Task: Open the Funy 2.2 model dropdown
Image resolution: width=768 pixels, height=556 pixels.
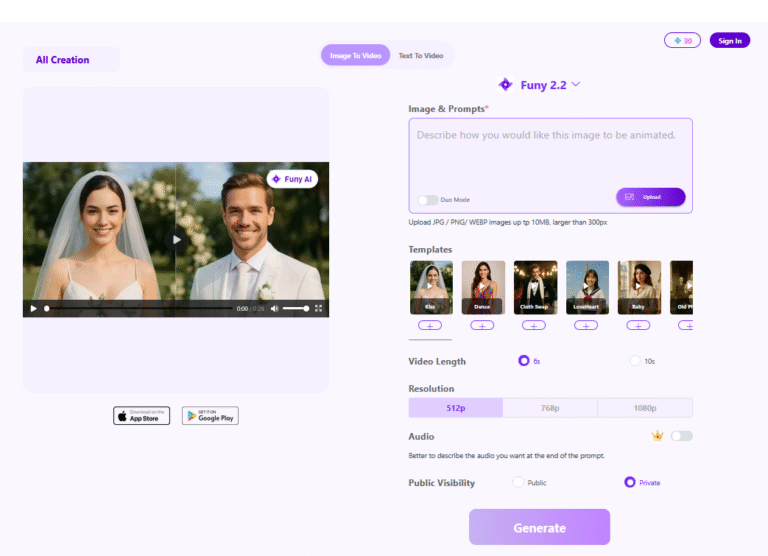Action: [550, 85]
